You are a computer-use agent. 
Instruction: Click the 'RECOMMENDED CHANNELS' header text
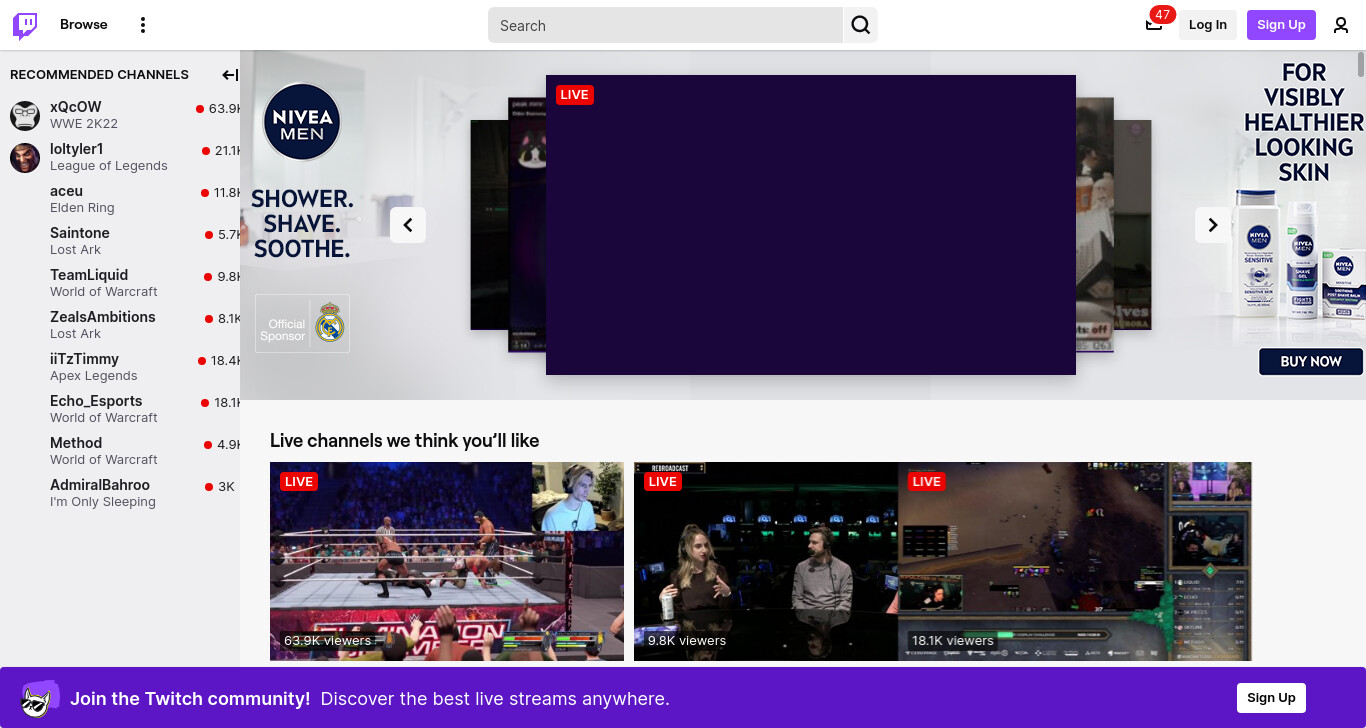click(x=99, y=75)
